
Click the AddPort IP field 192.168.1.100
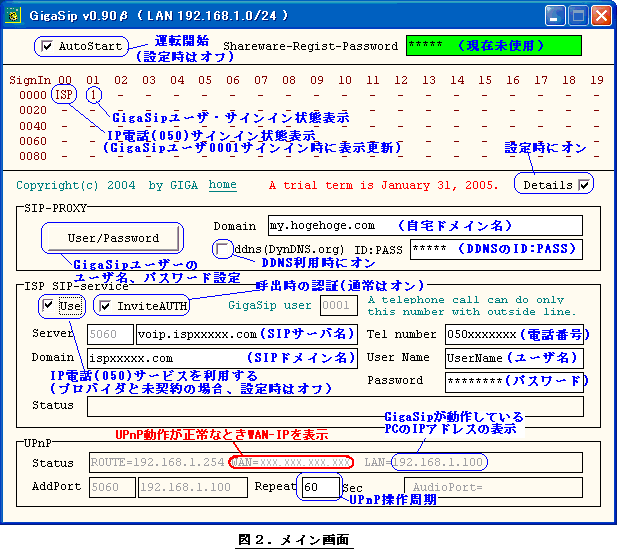(x=193, y=487)
